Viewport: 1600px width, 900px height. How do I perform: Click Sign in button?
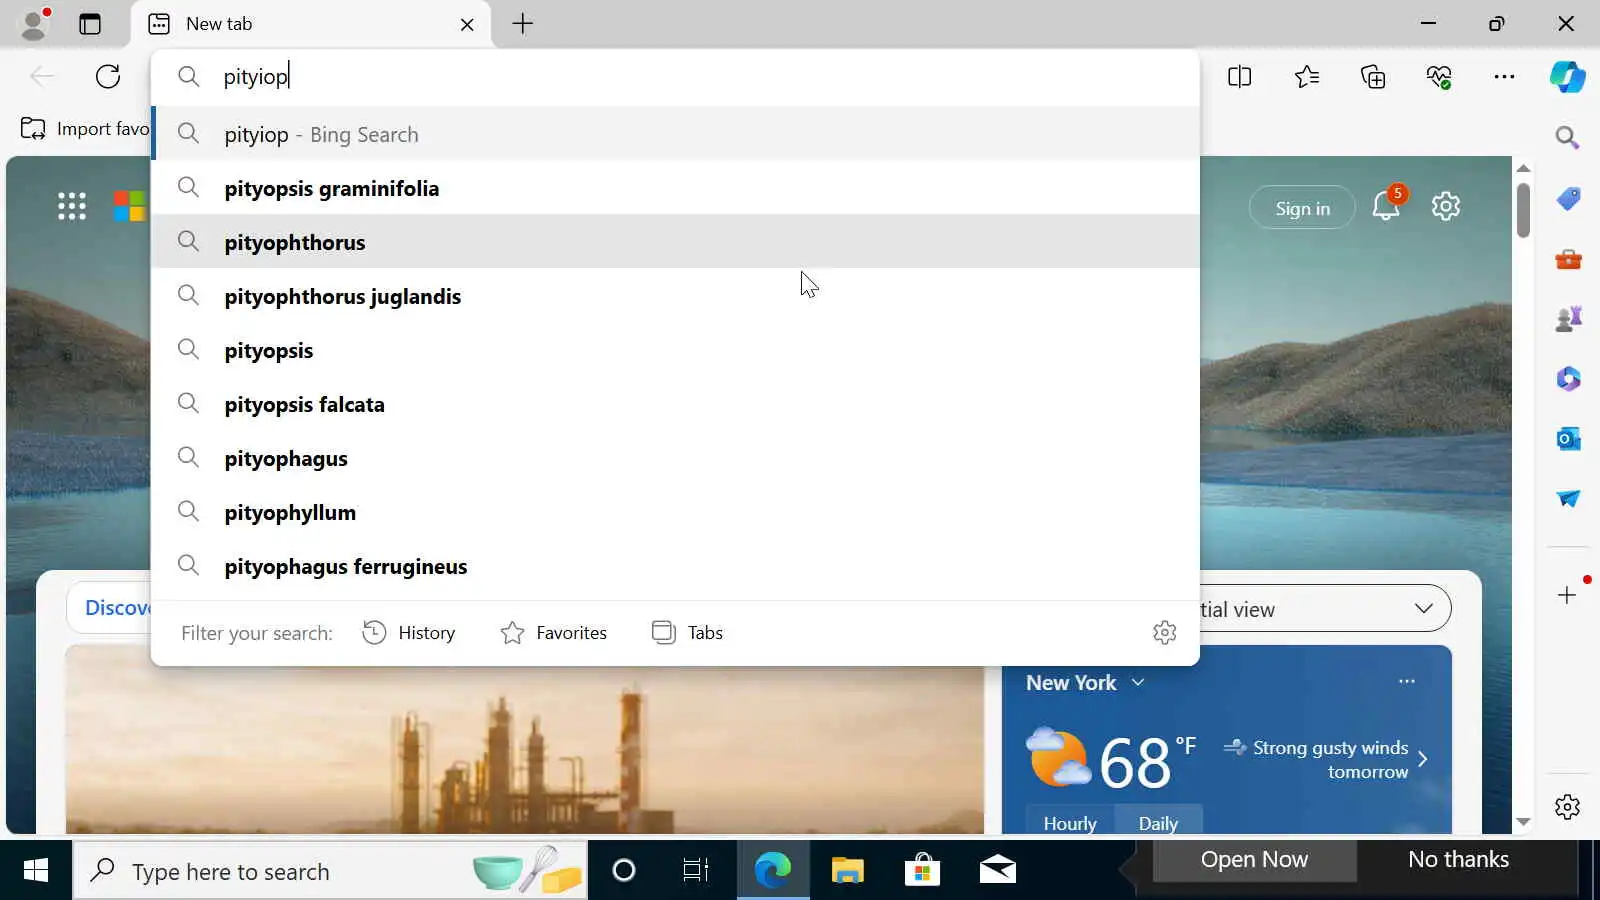(x=1302, y=208)
